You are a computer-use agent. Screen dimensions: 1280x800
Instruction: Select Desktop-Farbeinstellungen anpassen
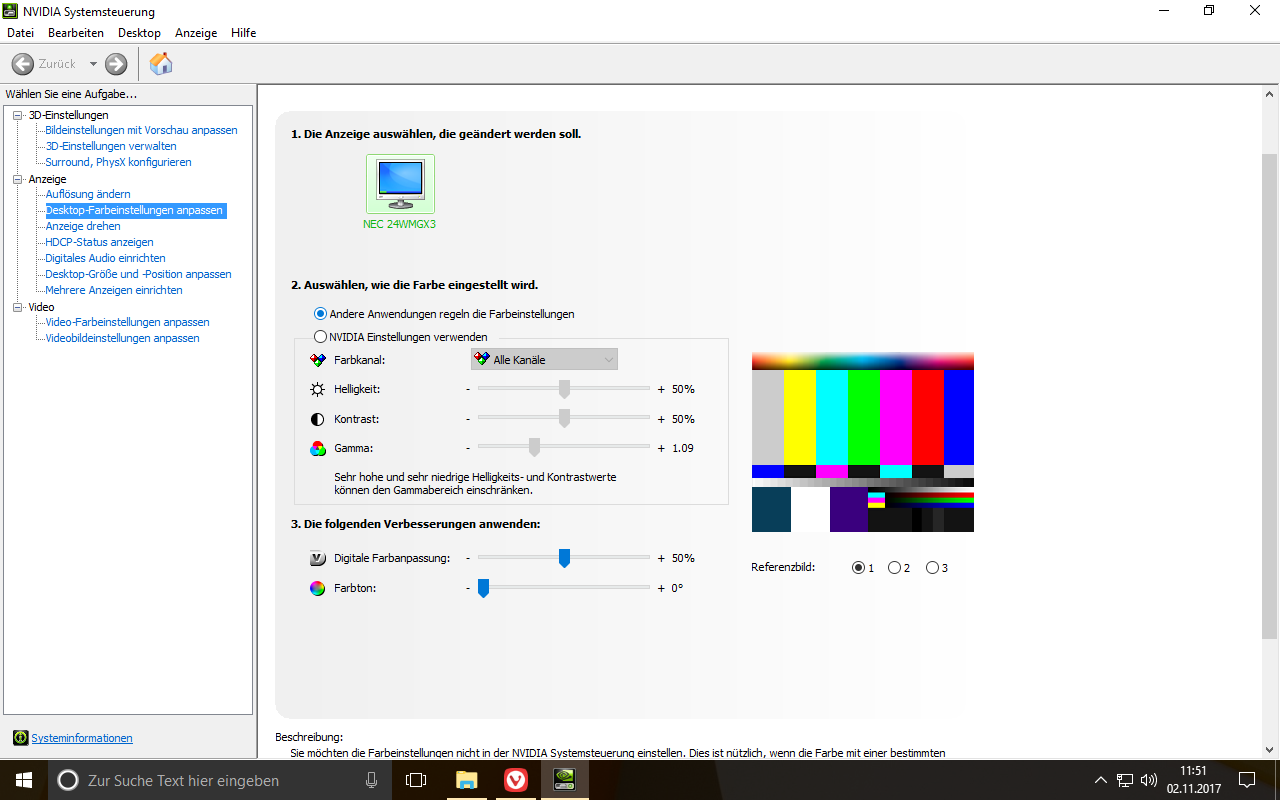pyautogui.click(x=135, y=210)
